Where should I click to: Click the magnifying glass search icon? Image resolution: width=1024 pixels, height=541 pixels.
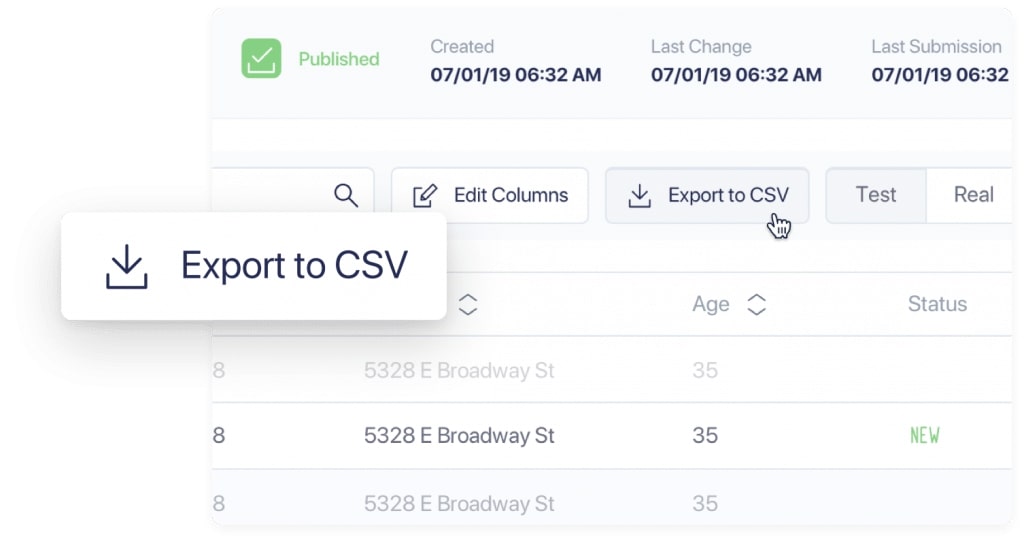[346, 196]
